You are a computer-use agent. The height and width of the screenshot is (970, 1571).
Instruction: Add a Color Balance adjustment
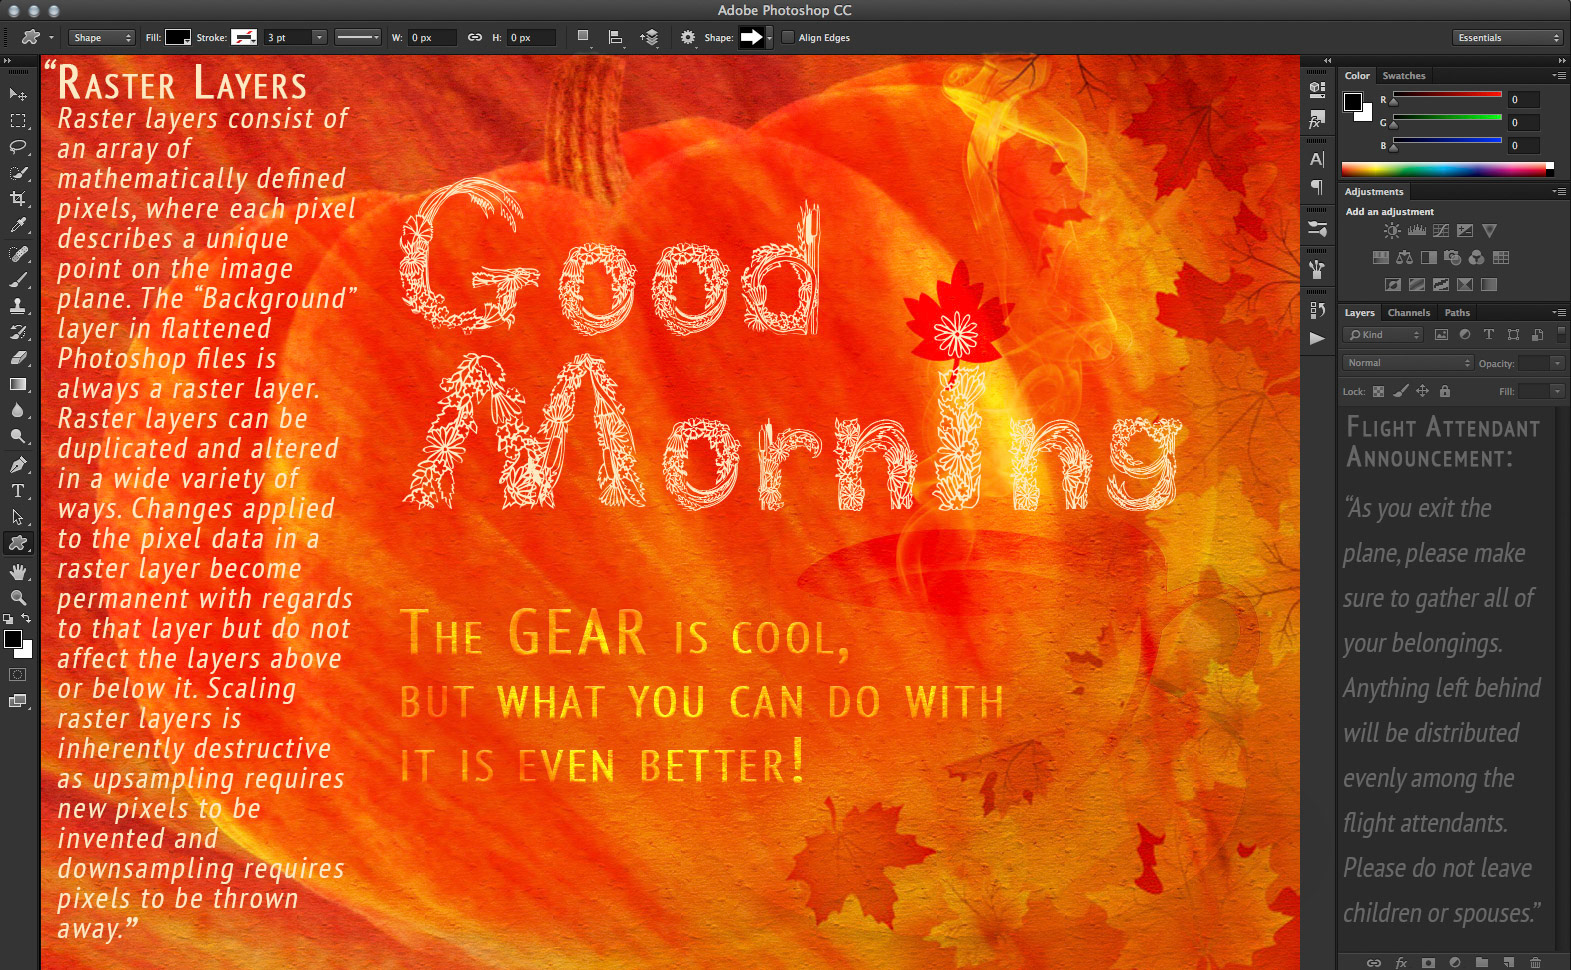tap(1404, 258)
